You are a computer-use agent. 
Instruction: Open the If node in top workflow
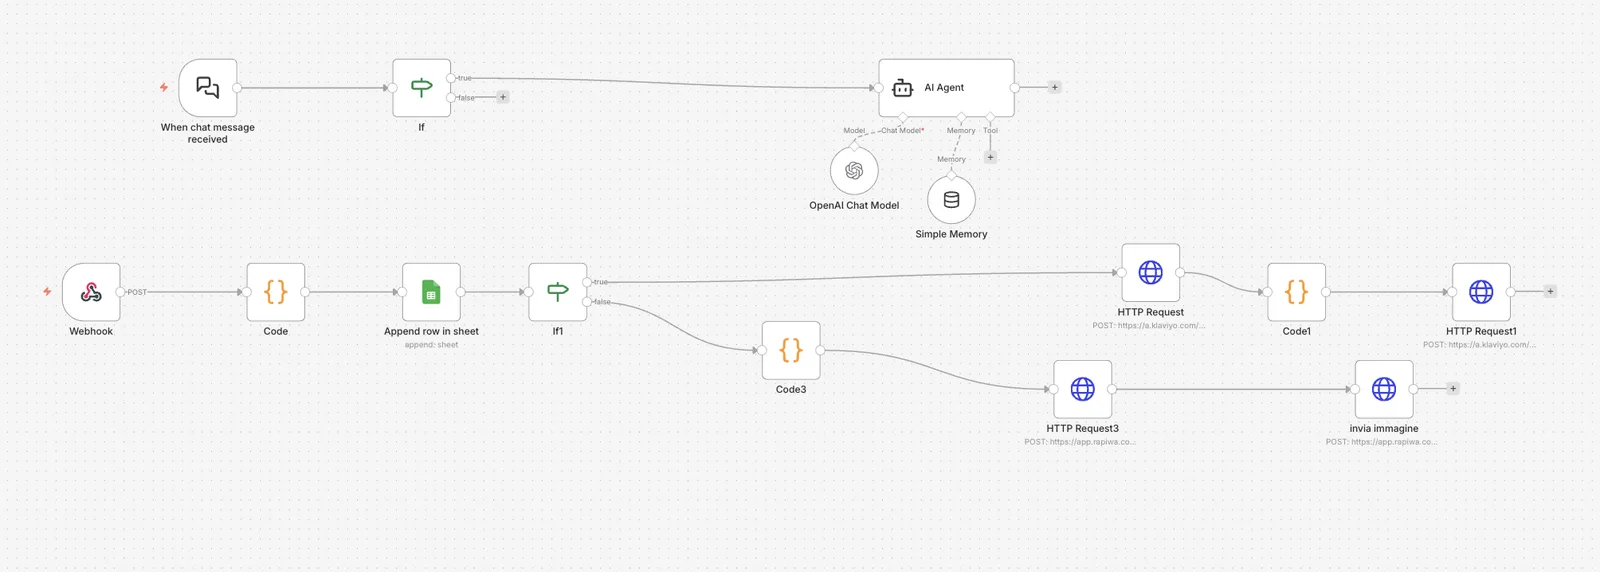pos(421,88)
